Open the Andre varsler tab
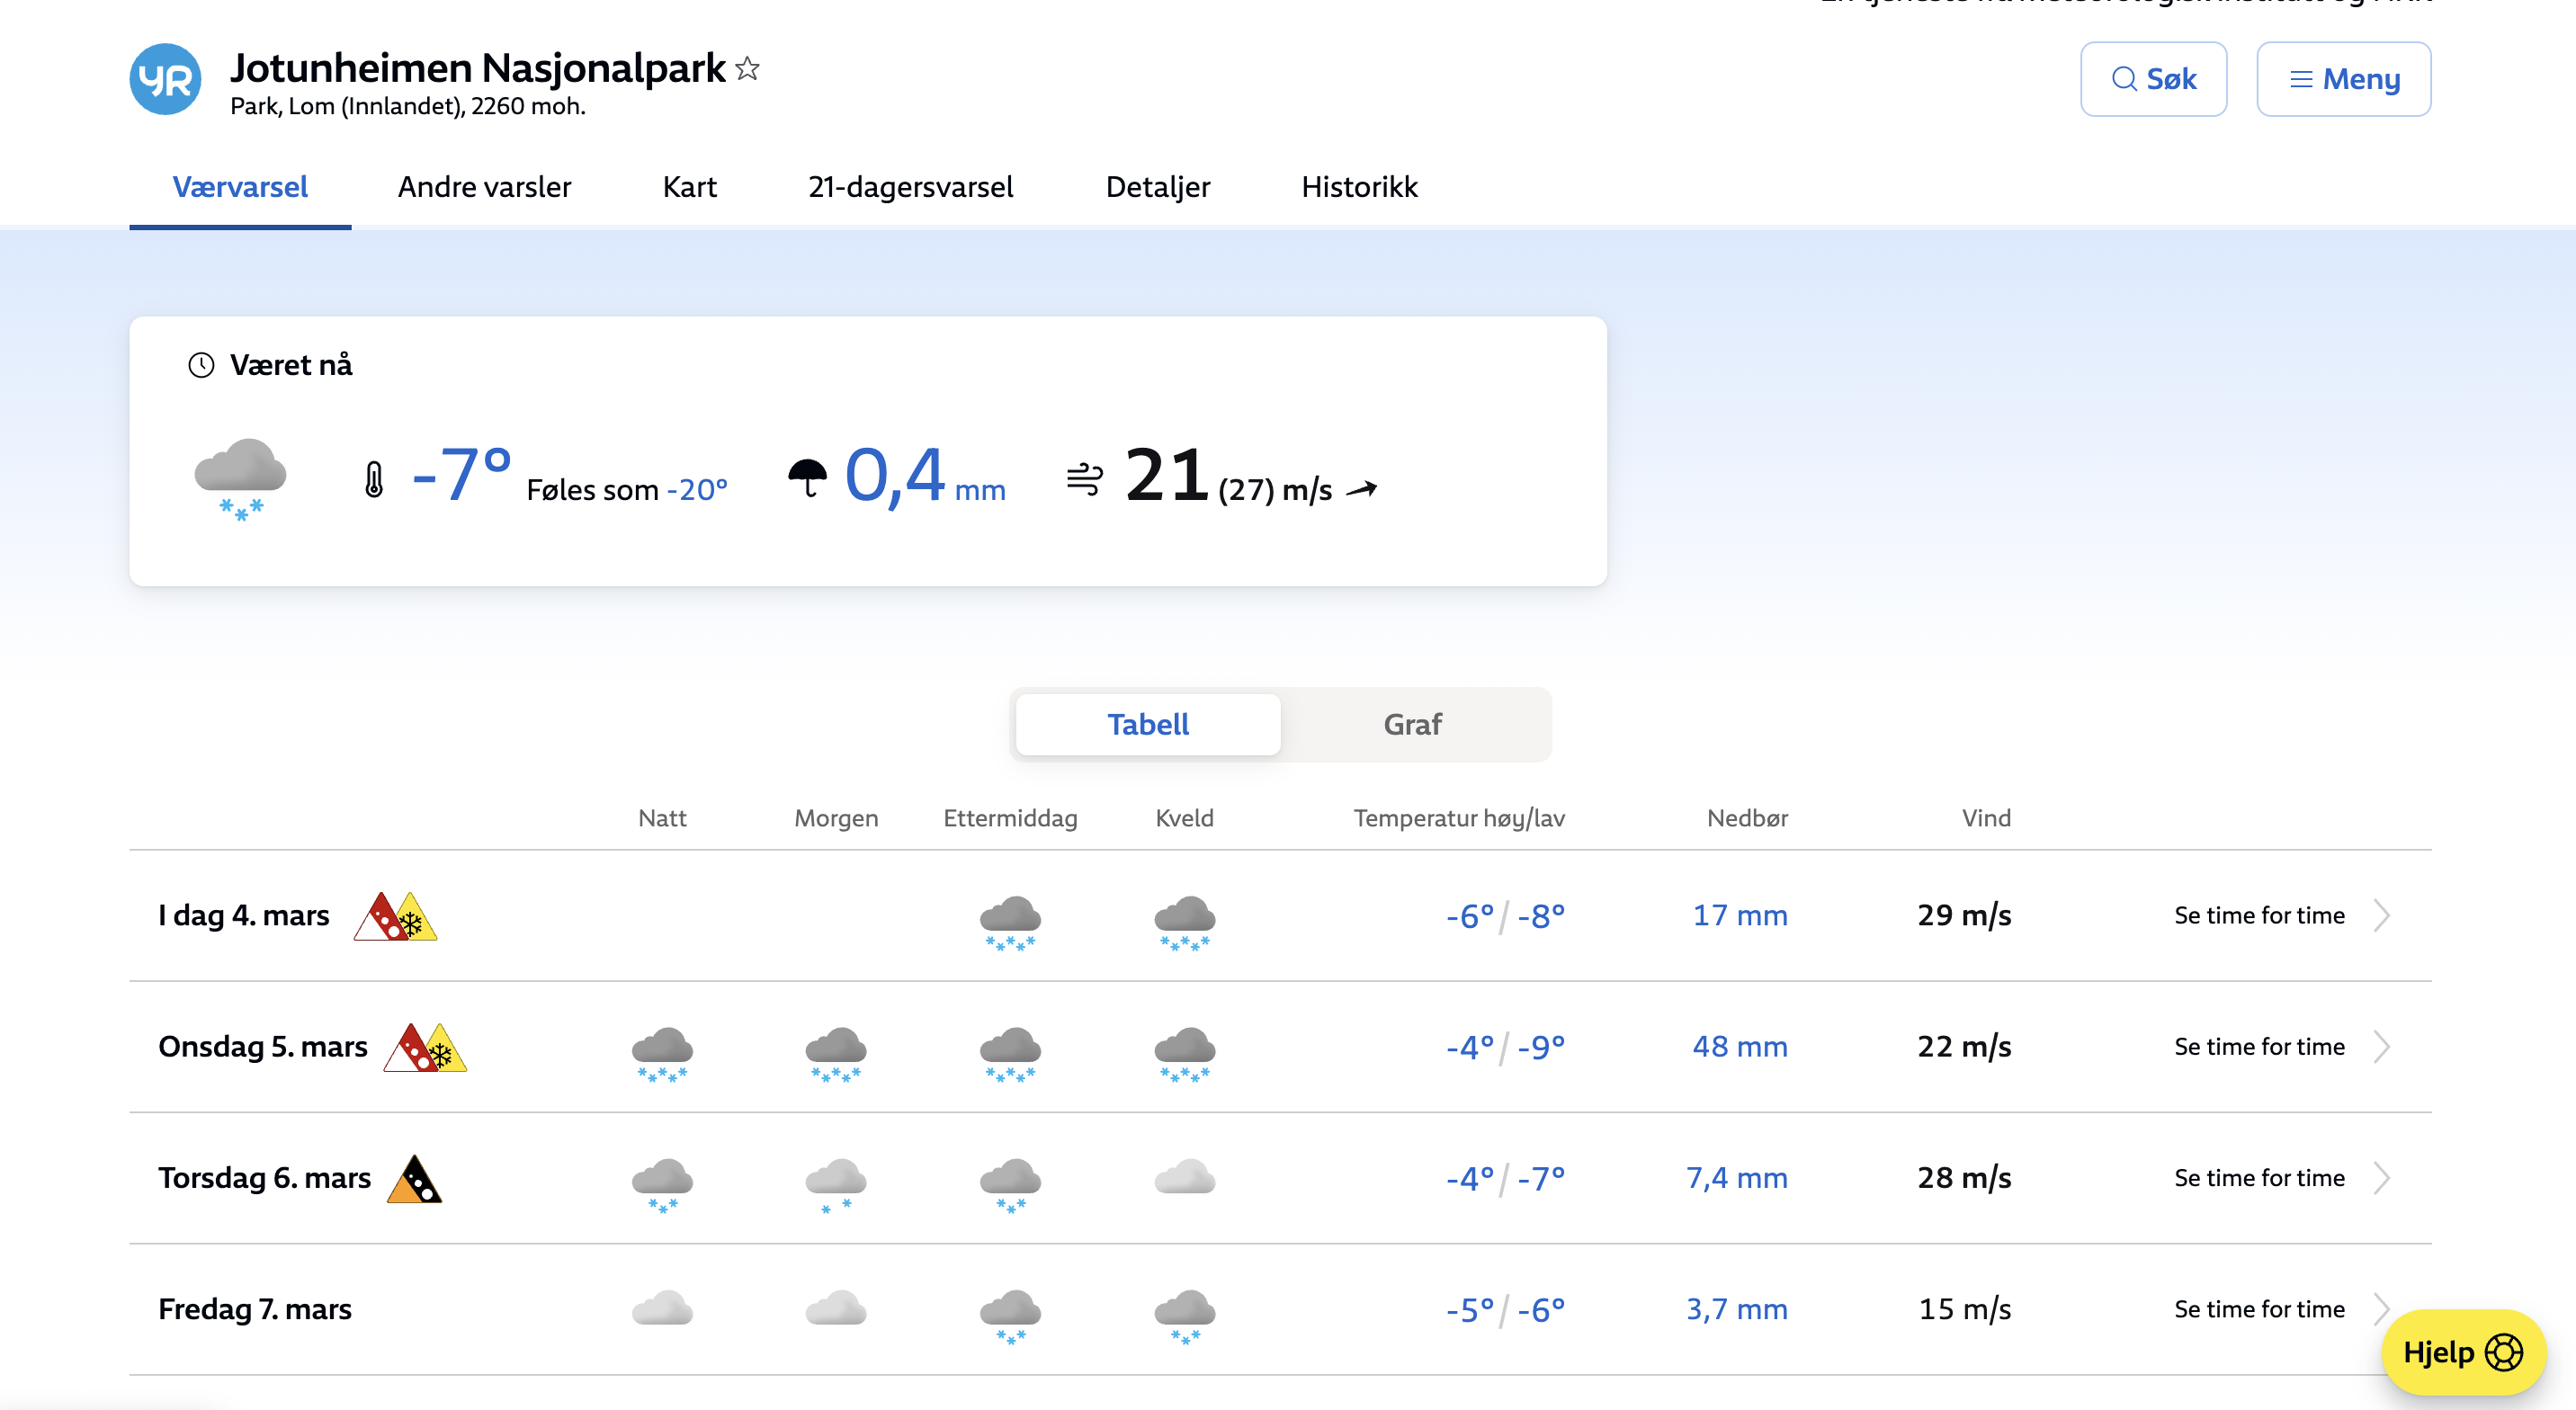The image size is (2576, 1410). [x=484, y=187]
